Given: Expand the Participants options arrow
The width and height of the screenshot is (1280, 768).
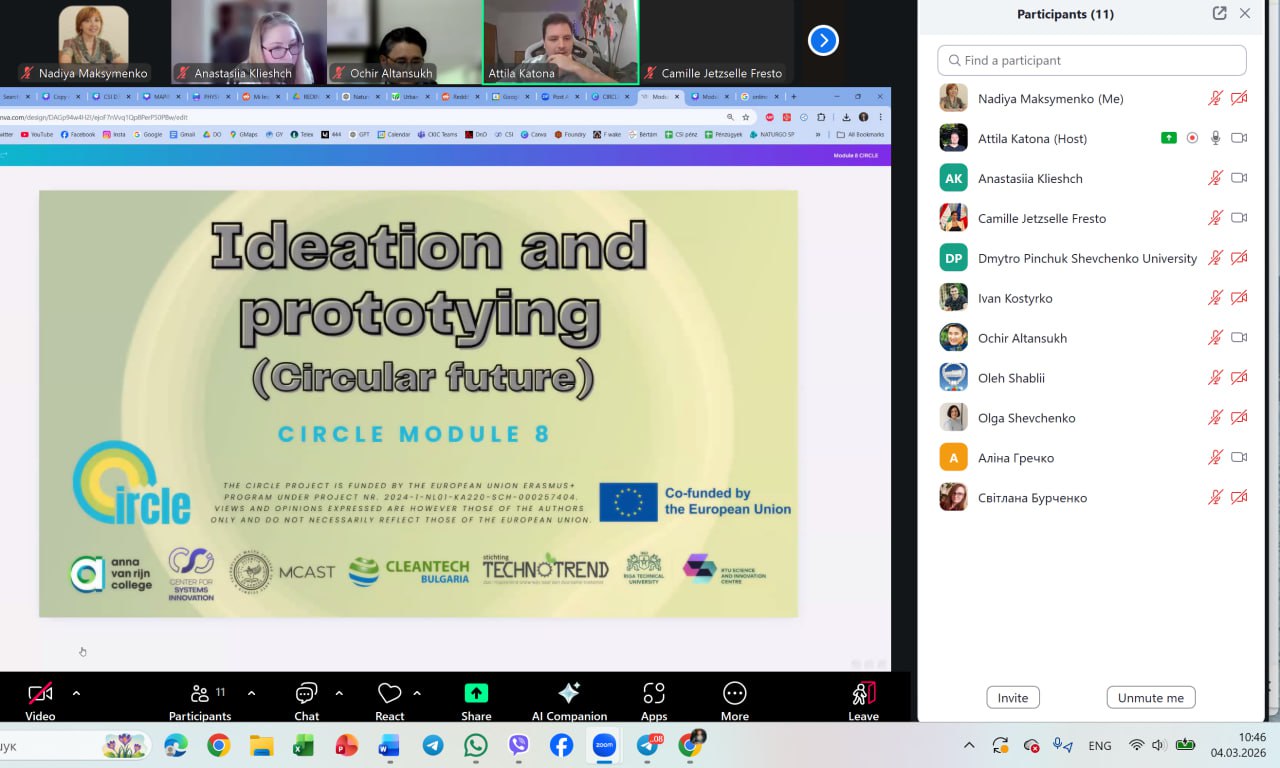Looking at the screenshot, I should 251,693.
